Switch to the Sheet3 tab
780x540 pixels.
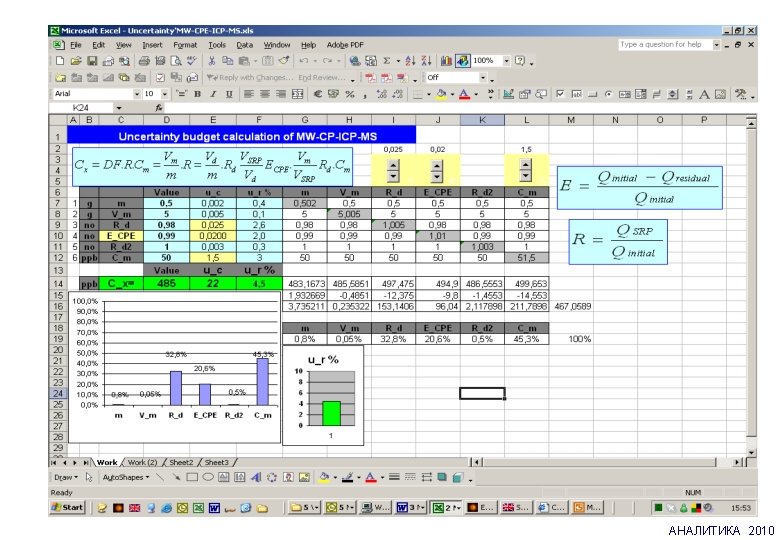pos(216,462)
